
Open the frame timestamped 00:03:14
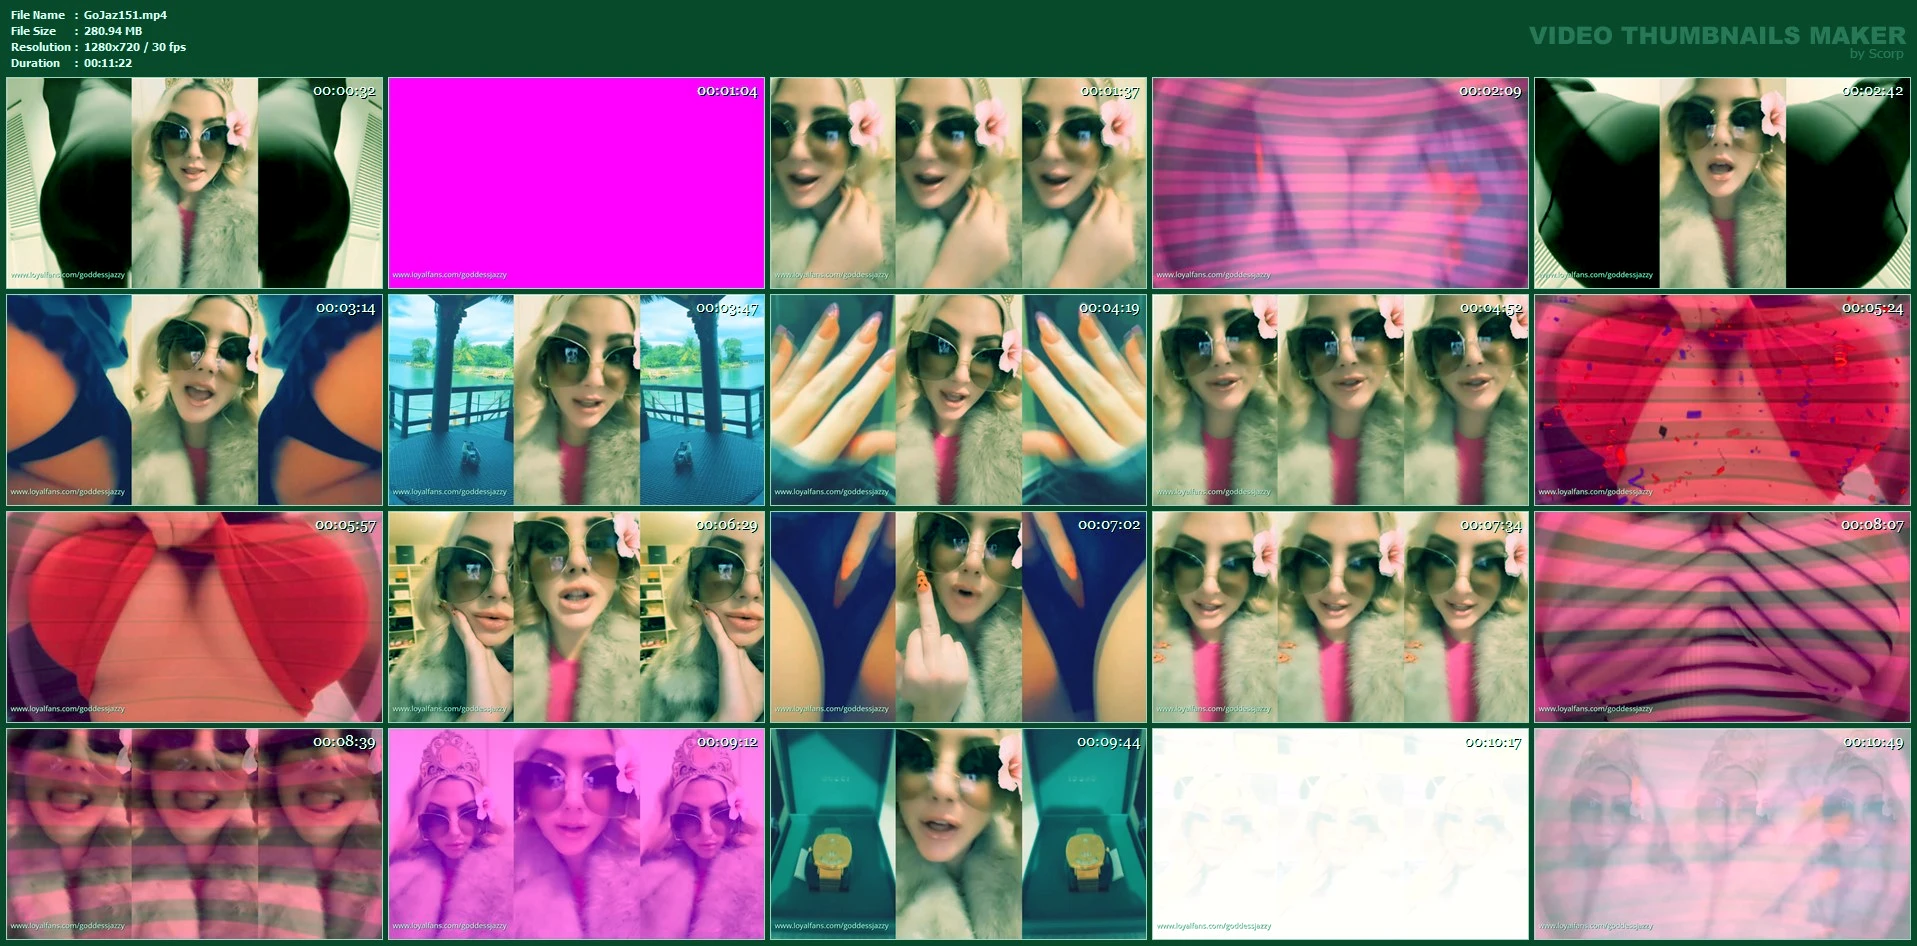(x=195, y=400)
